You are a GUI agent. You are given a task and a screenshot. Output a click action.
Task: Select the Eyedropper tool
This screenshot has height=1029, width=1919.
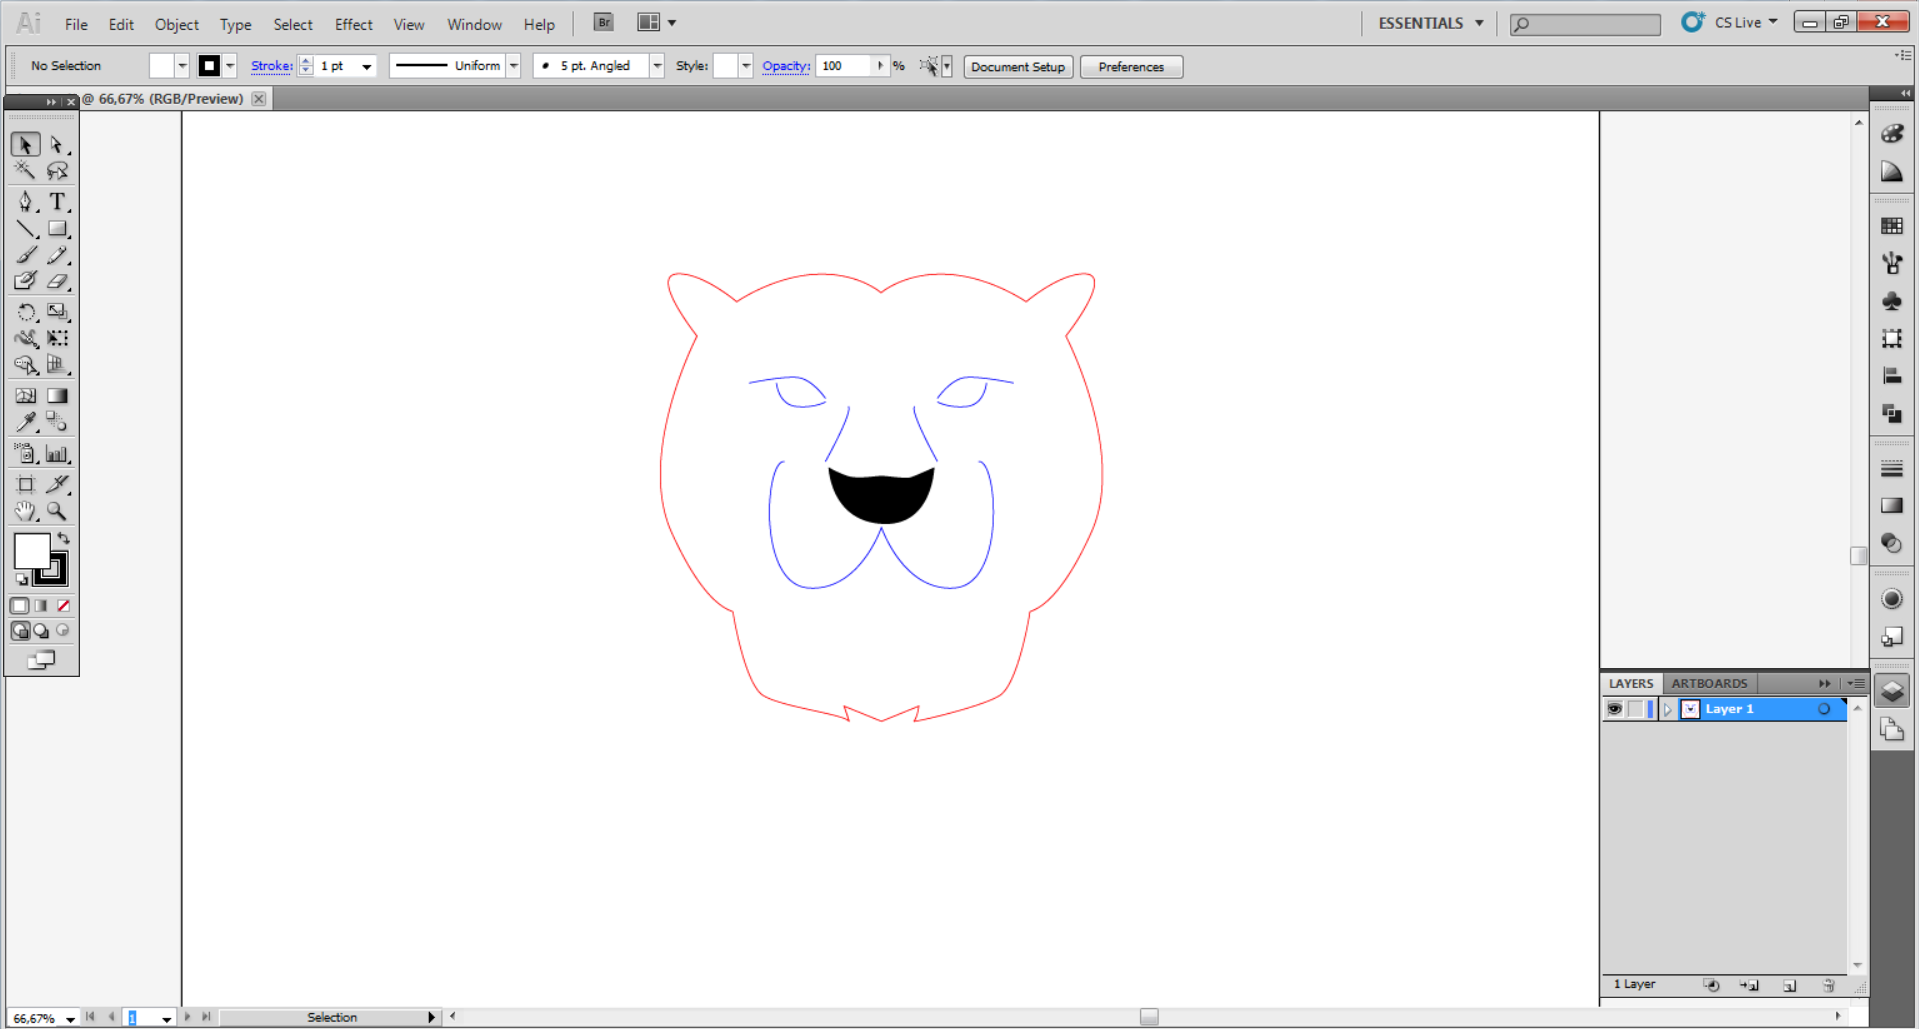(26, 422)
